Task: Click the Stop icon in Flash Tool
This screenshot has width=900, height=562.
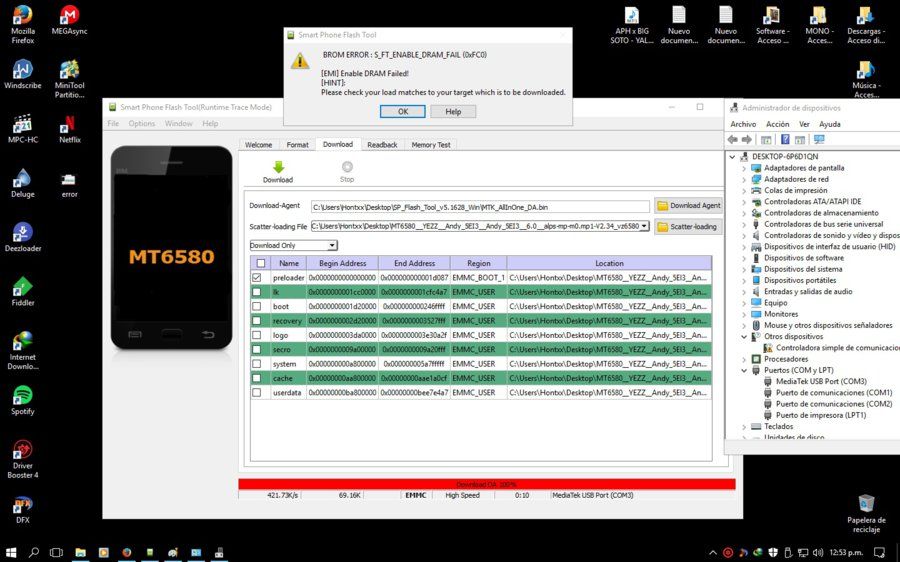Action: 347,167
